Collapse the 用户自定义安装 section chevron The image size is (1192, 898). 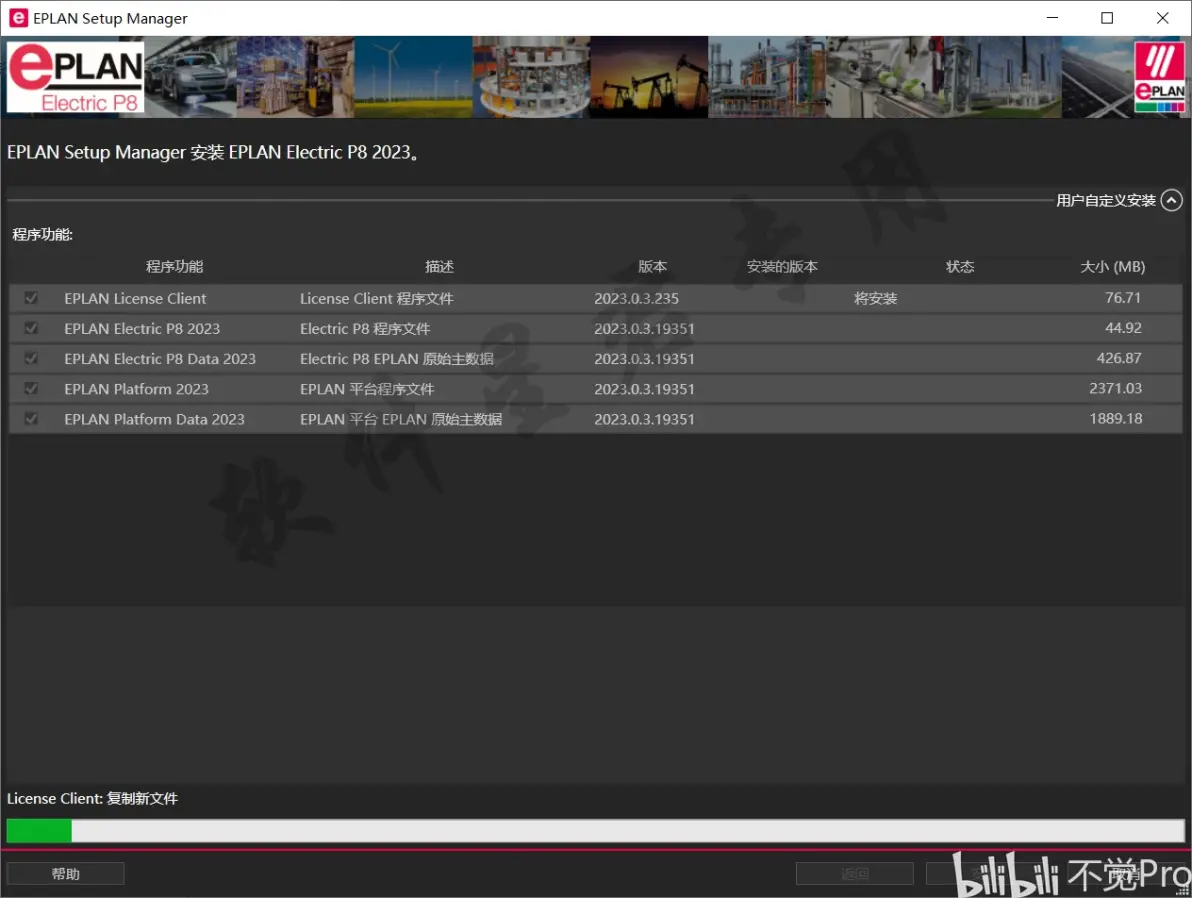click(x=1171, y=200)
